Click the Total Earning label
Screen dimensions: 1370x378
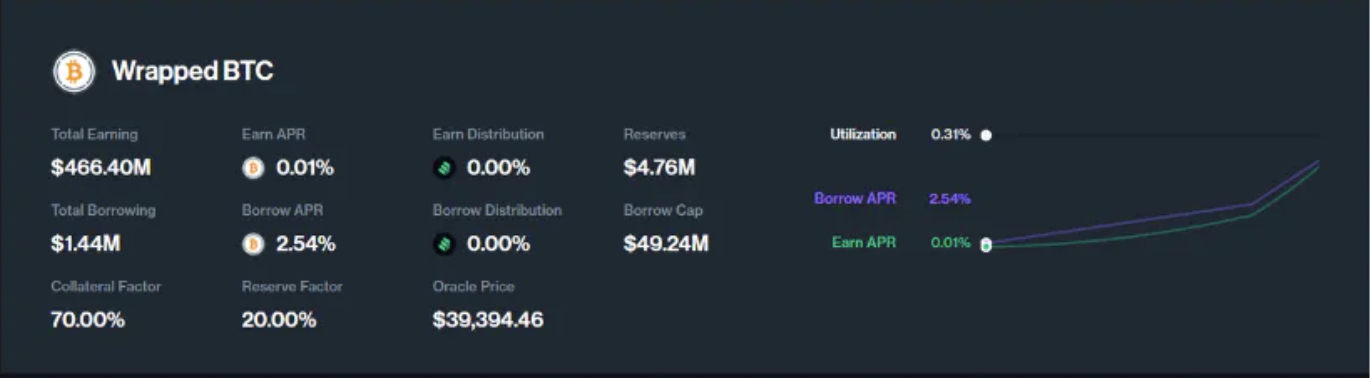pos(94,134)
